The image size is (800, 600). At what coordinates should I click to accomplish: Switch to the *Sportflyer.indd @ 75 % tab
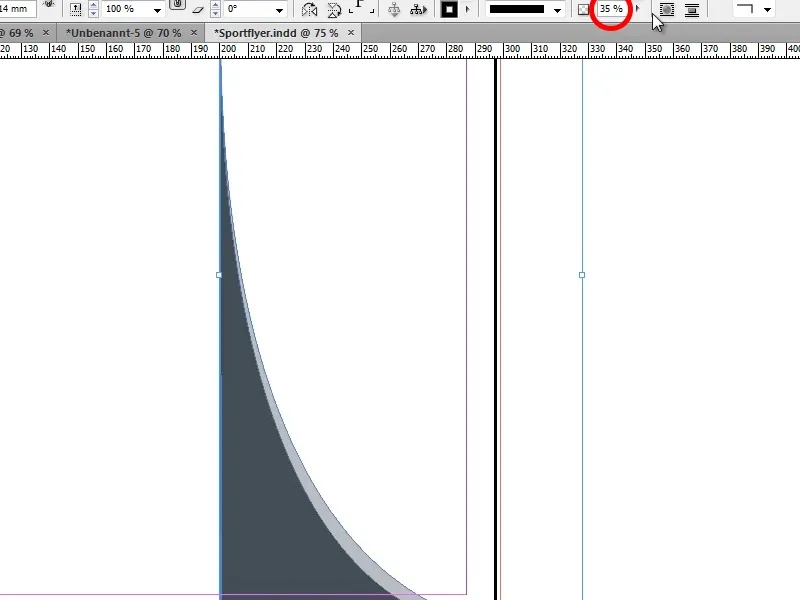tap(276, 33)
